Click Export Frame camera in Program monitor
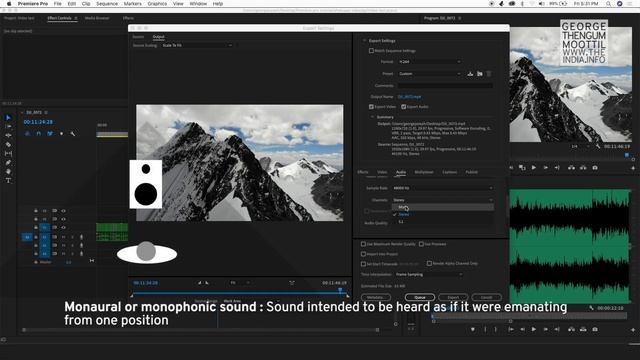The width and height of the screenshot is (640, 360). pyautogui.click(x=595, y=168)
